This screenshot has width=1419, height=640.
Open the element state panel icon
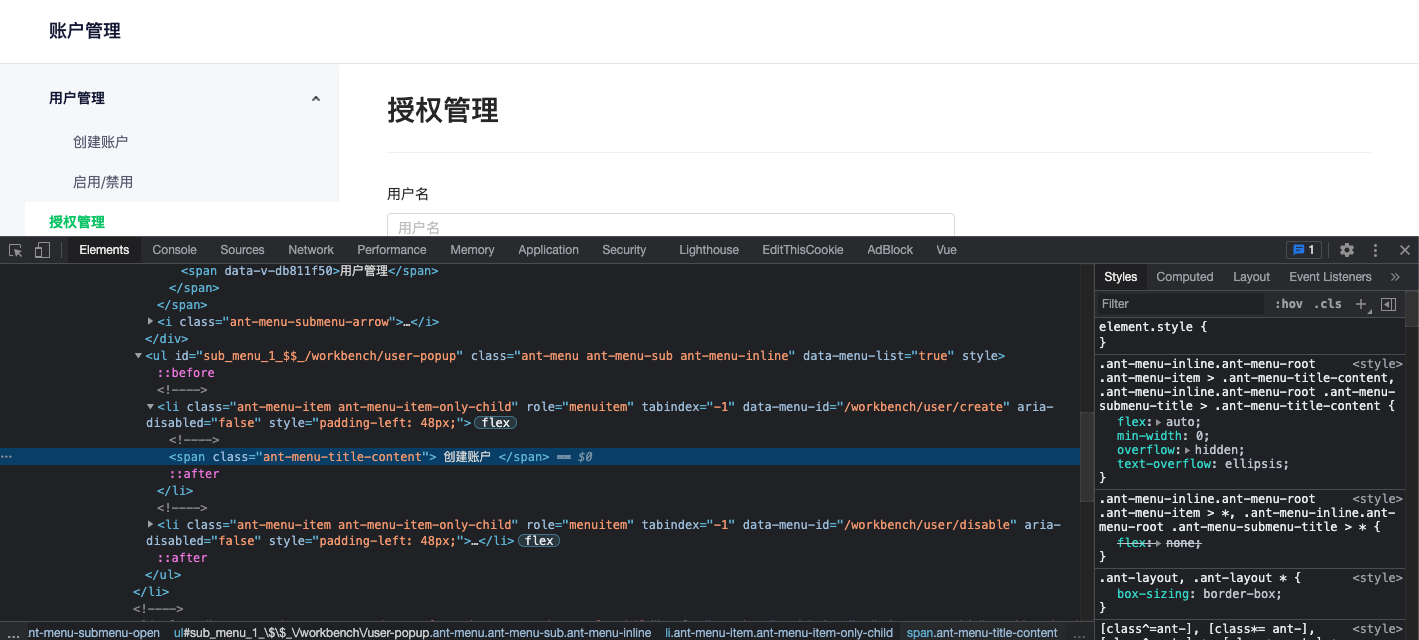tap(1389, 304)
